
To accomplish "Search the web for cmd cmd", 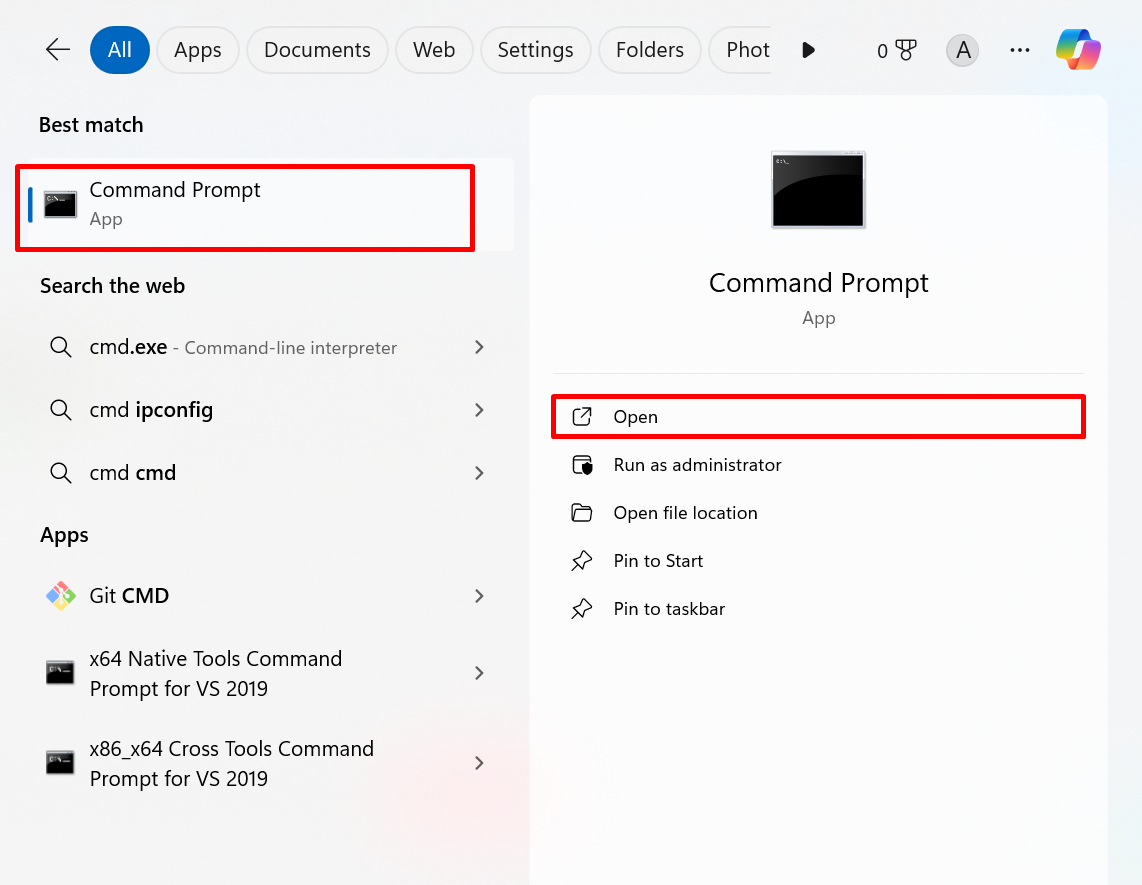I will coord(270,473).
